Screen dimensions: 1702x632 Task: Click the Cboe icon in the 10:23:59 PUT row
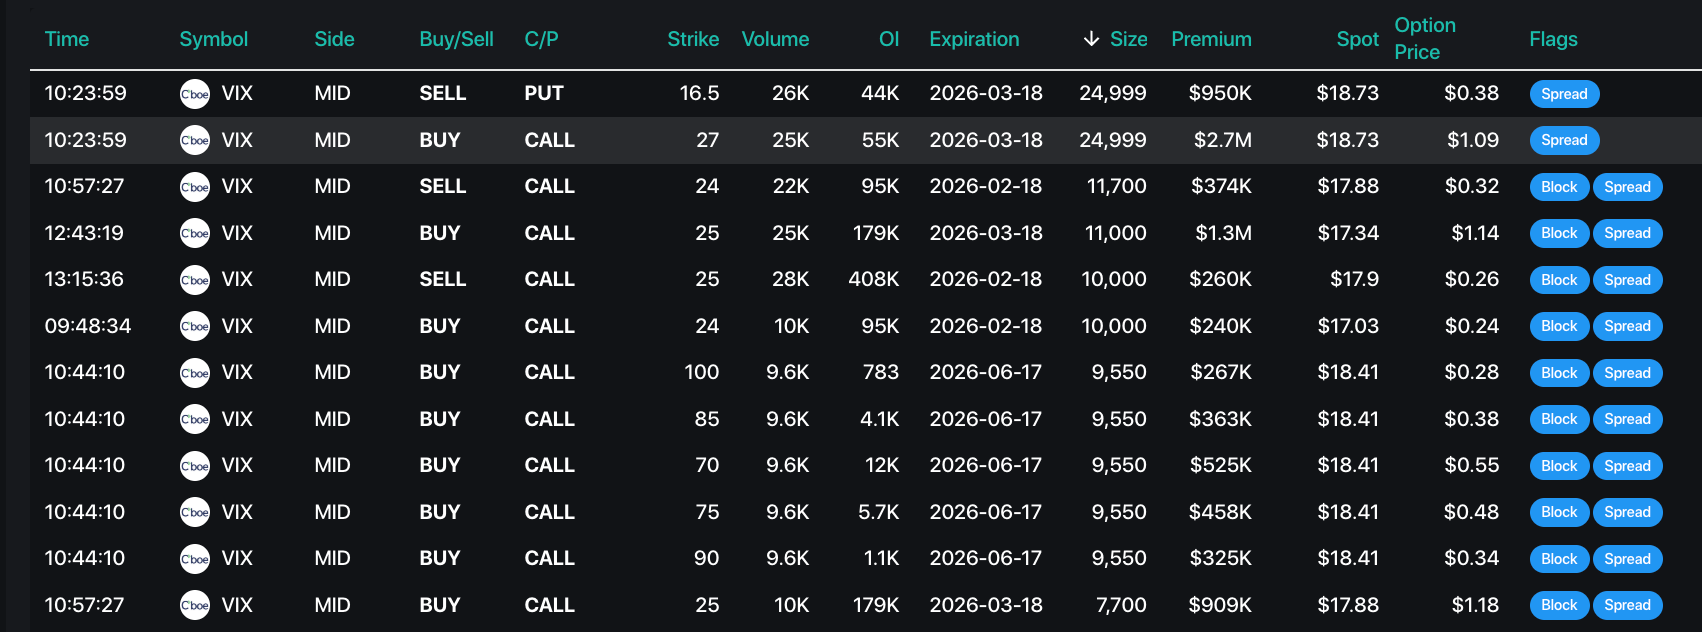pyautogui.click(x=195, y=94)
